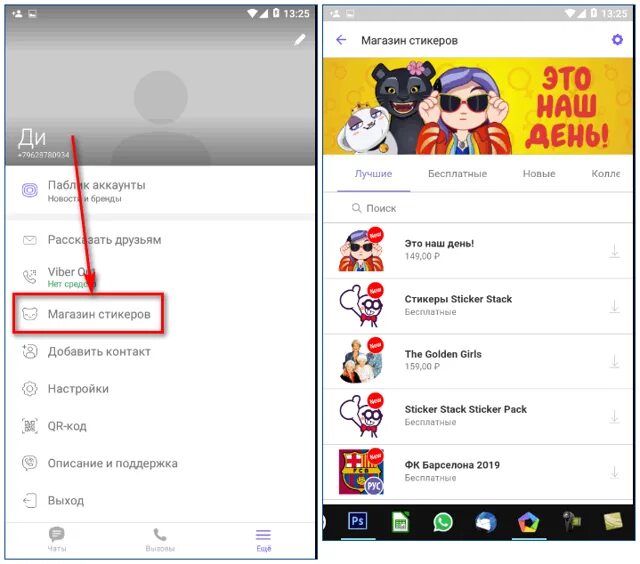
Task: Click the Поиск search field
Action: pos(478,208)
